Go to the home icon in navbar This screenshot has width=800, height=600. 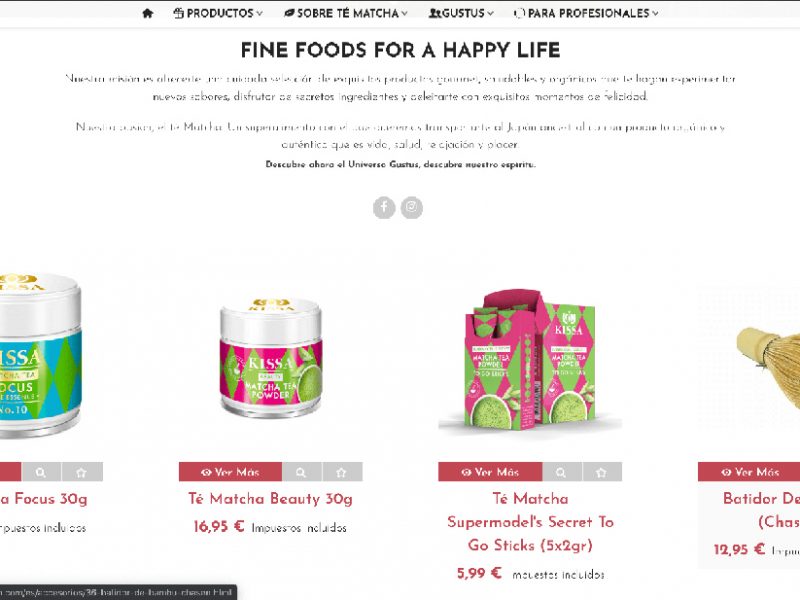pos(147,13)
